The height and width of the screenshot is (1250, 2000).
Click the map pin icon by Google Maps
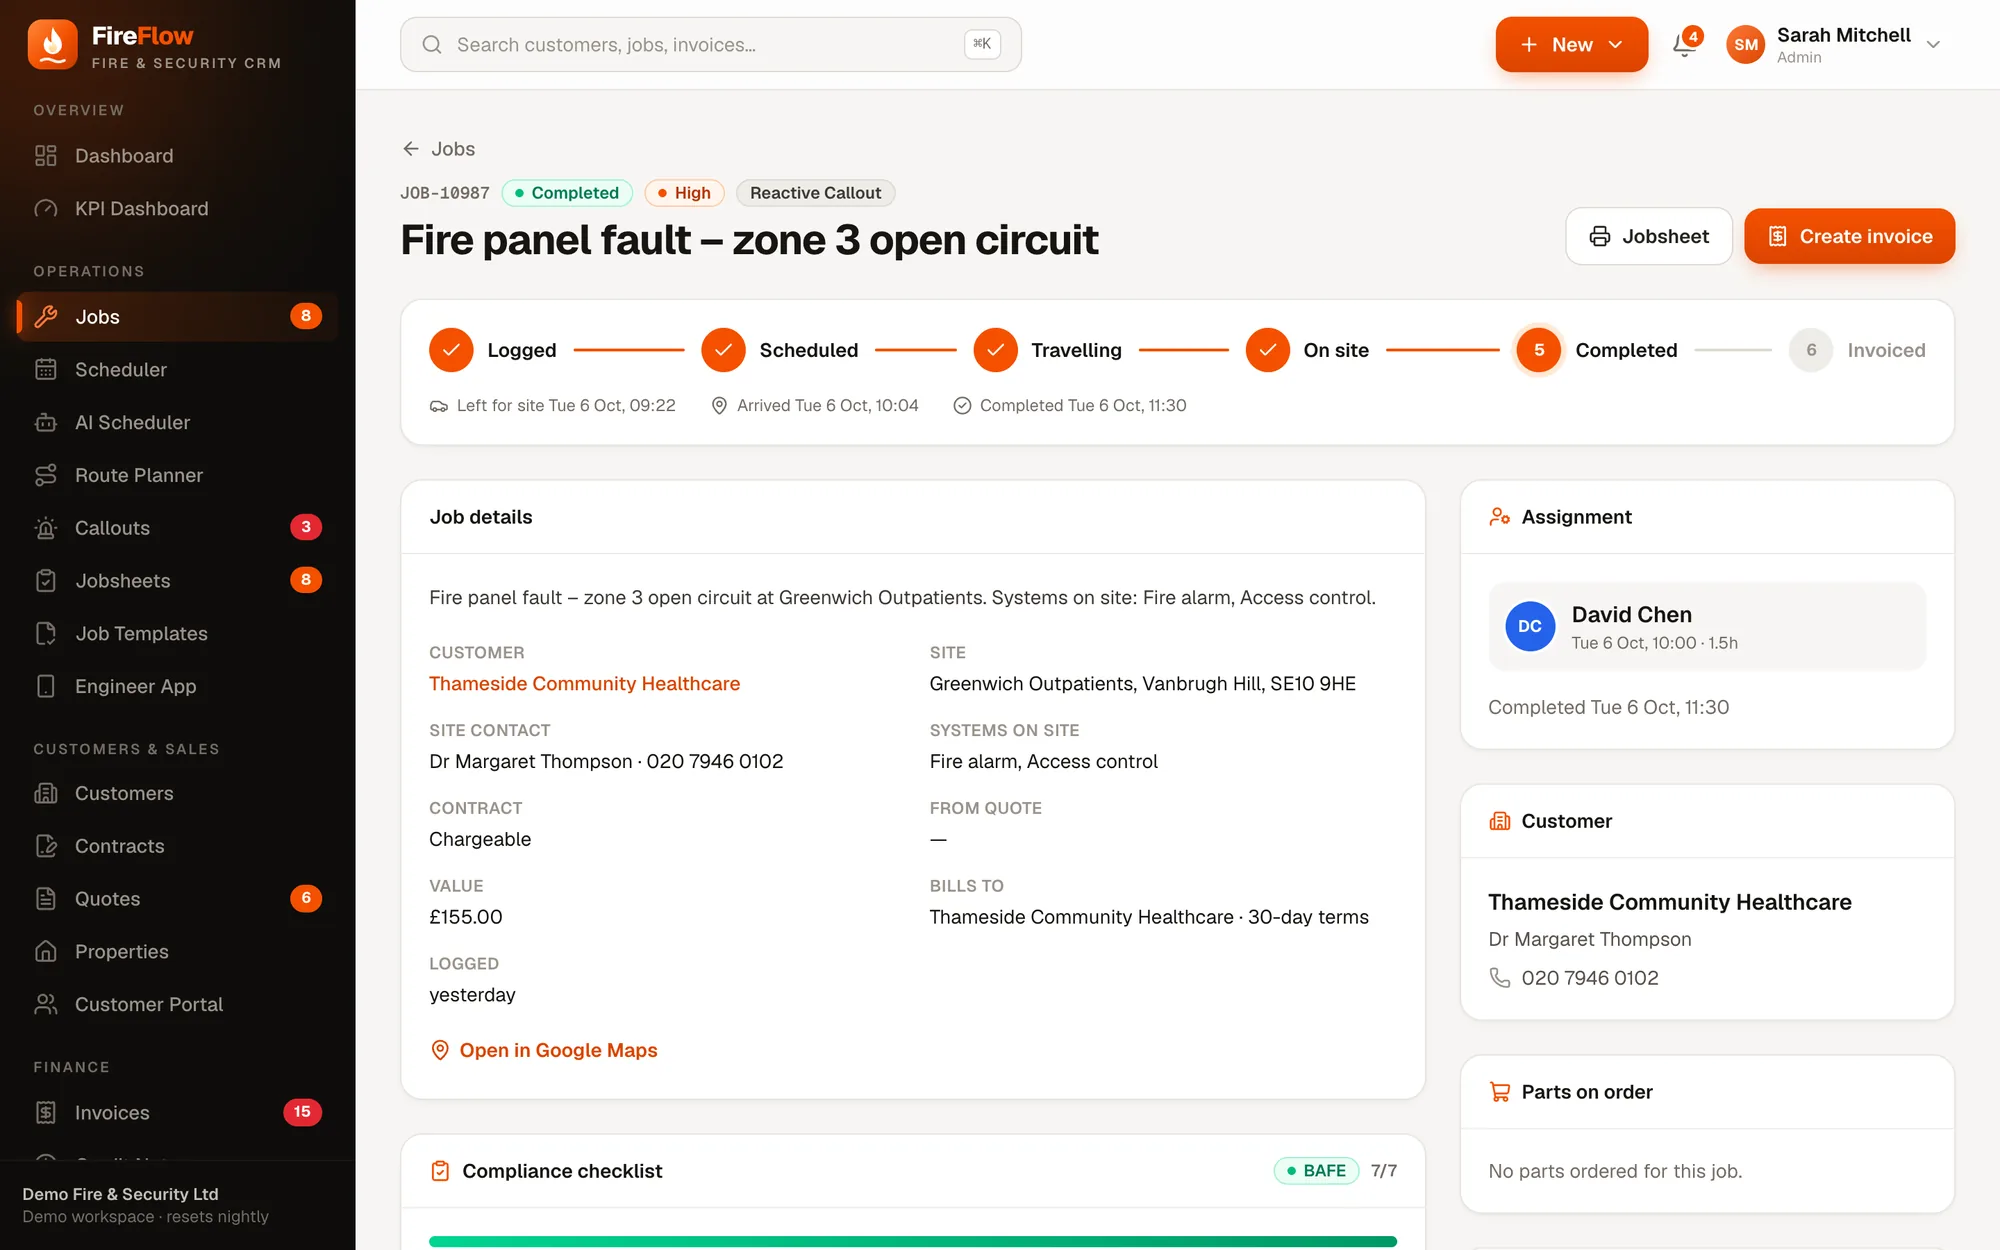pos(439,1050)
